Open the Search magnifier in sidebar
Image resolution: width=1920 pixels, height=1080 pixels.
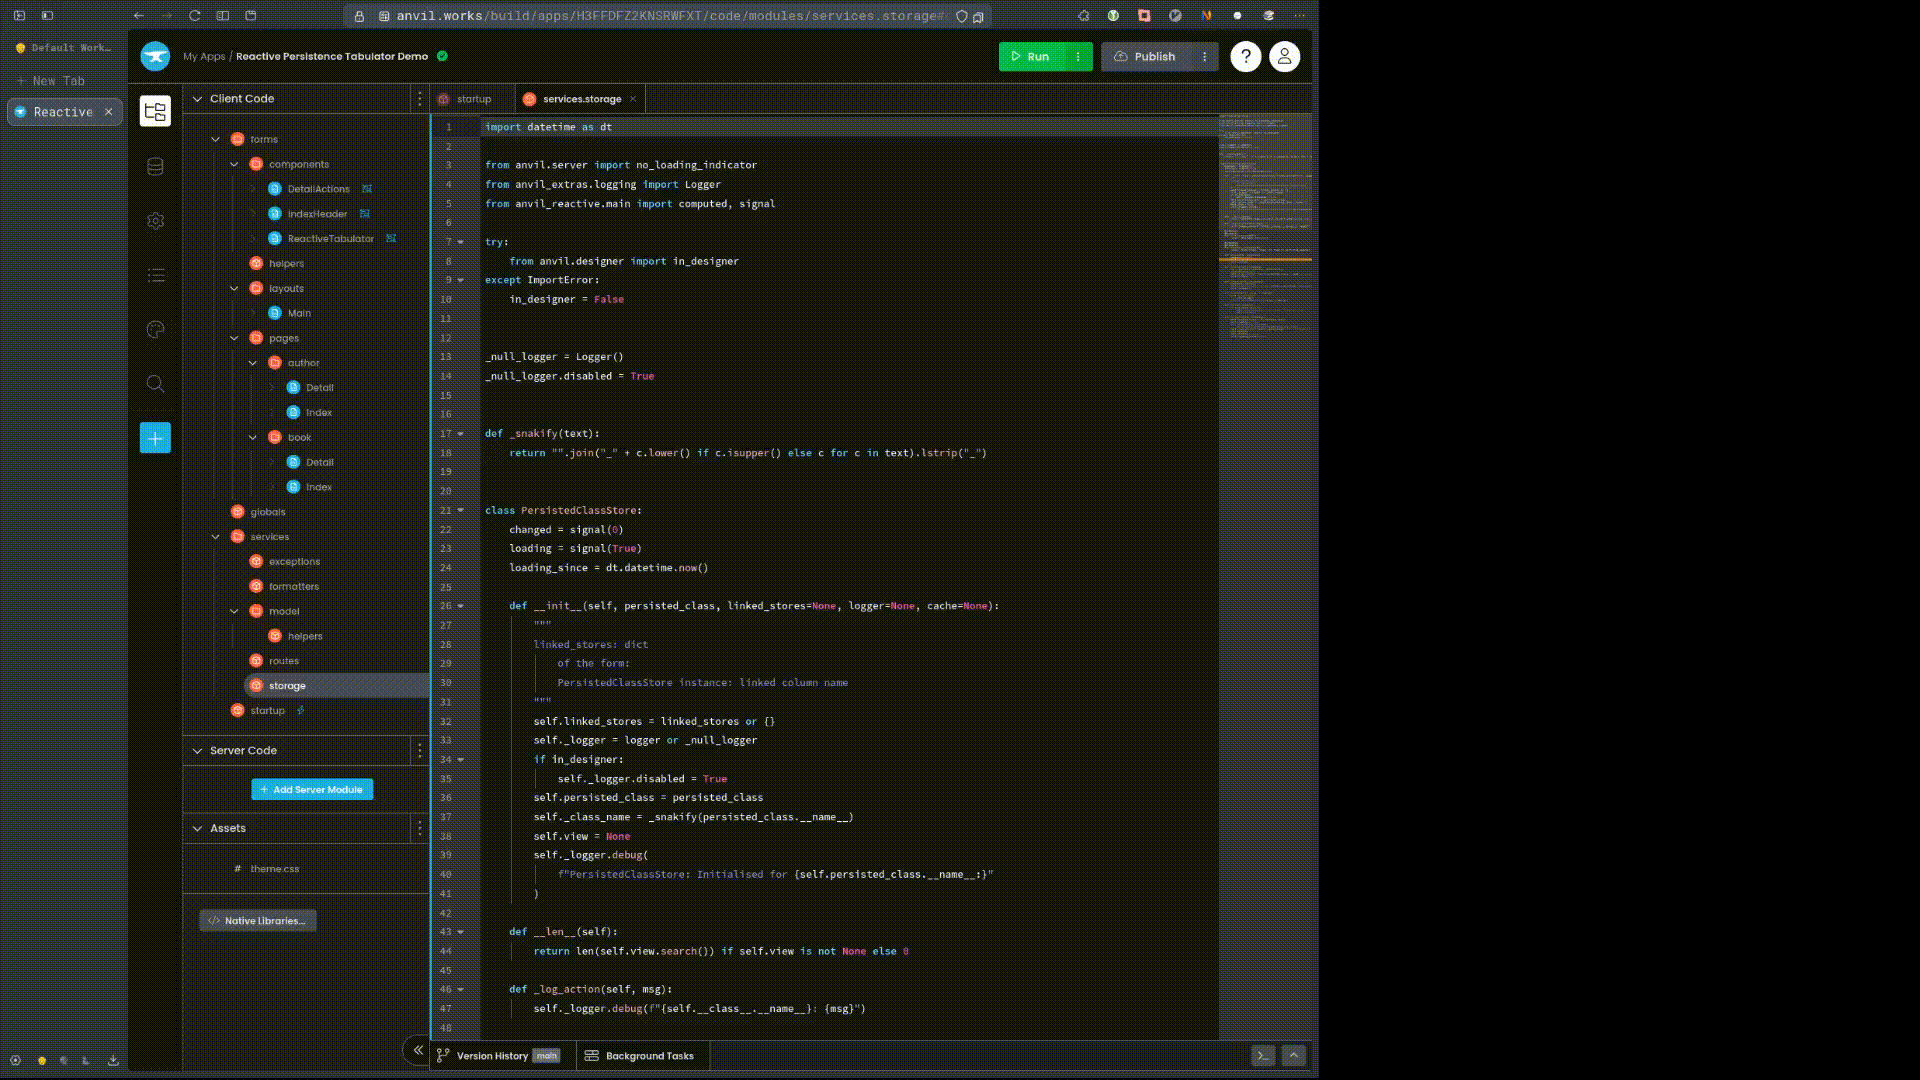click(155, 384)
